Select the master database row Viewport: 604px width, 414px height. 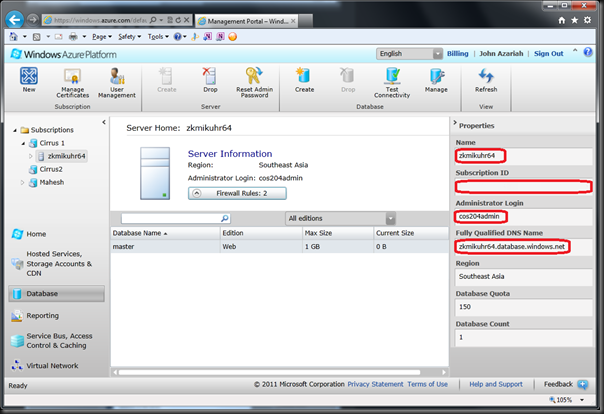[280, 246]
